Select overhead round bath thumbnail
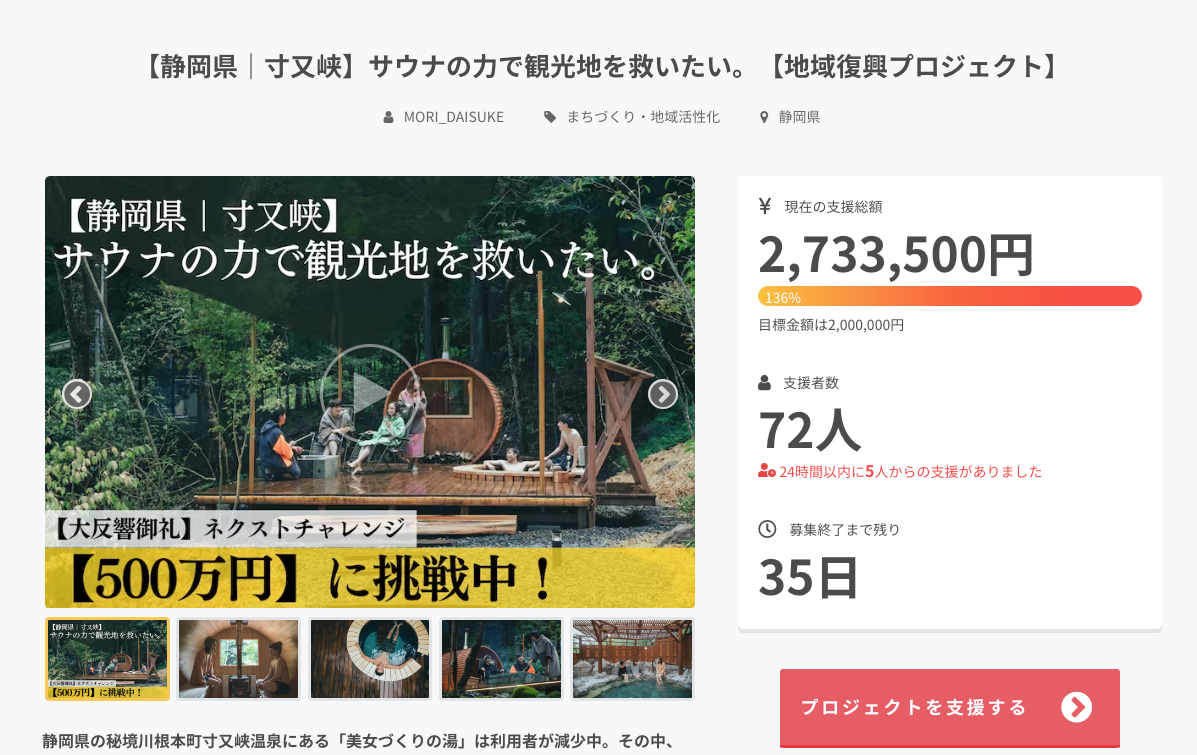Image resolution: width=1197 pixels, height=755 pixels. click(370, 659)
